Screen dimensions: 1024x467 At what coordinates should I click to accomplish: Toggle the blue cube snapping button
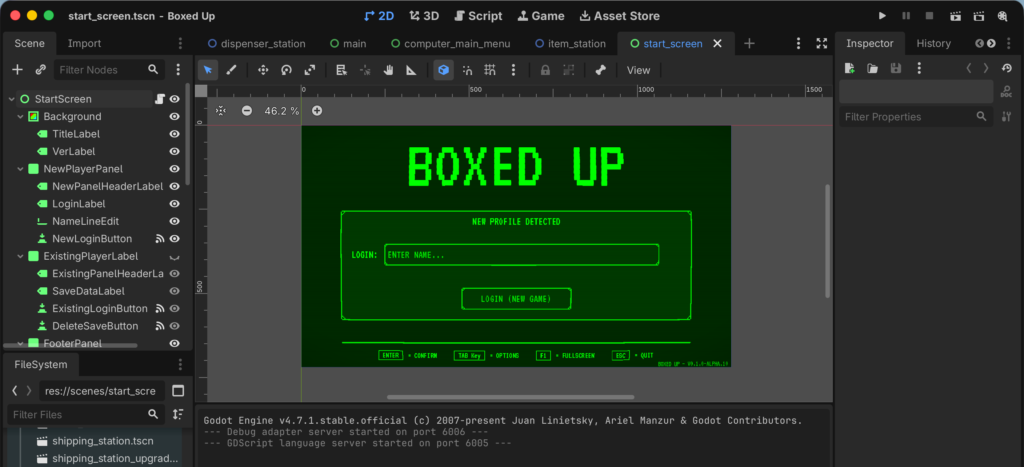tap(444, 70)
